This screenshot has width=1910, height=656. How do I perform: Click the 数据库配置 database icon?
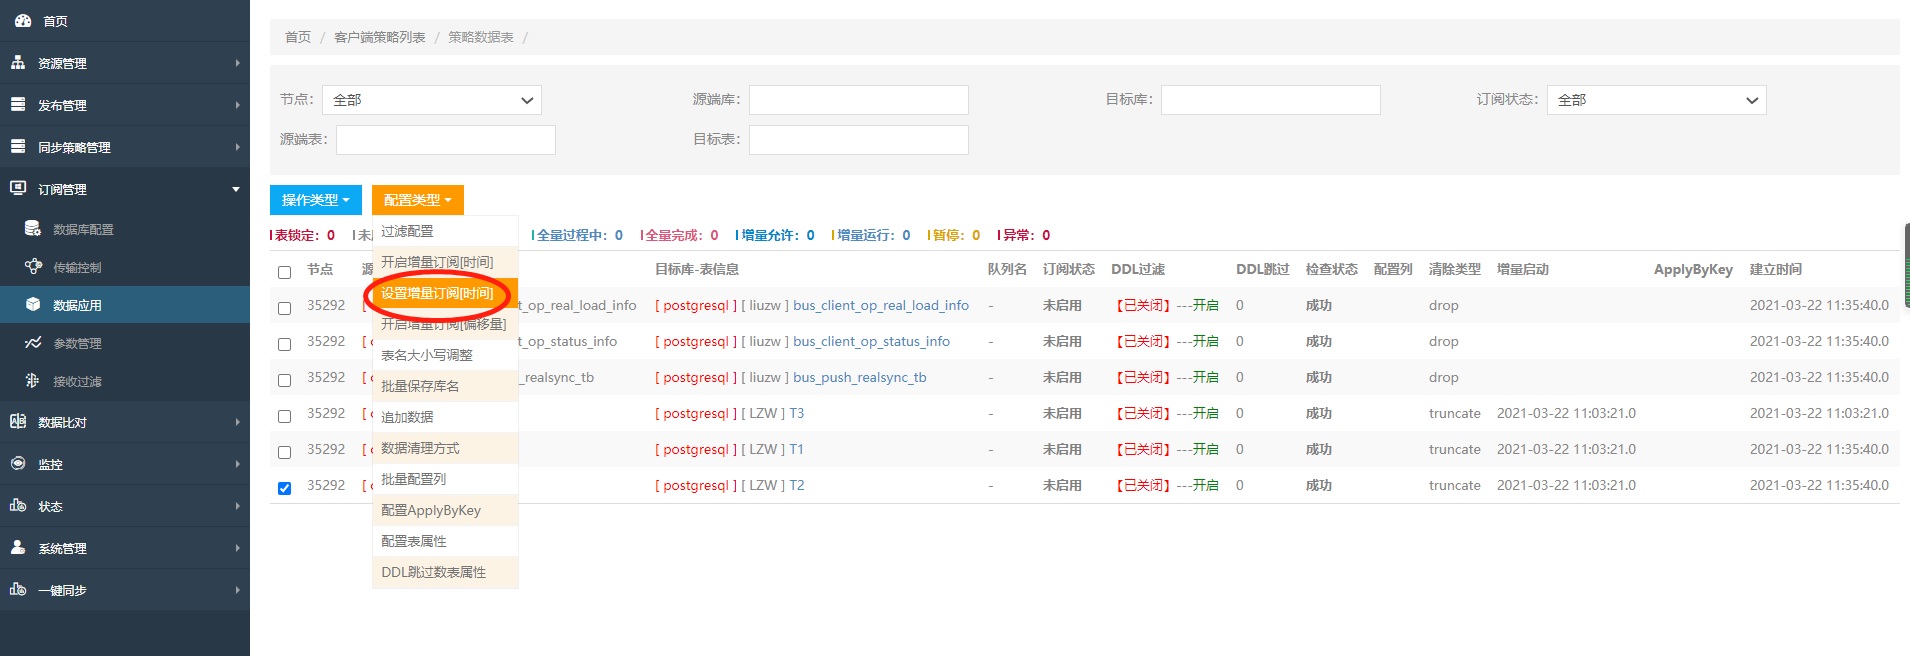pos(33,229)
